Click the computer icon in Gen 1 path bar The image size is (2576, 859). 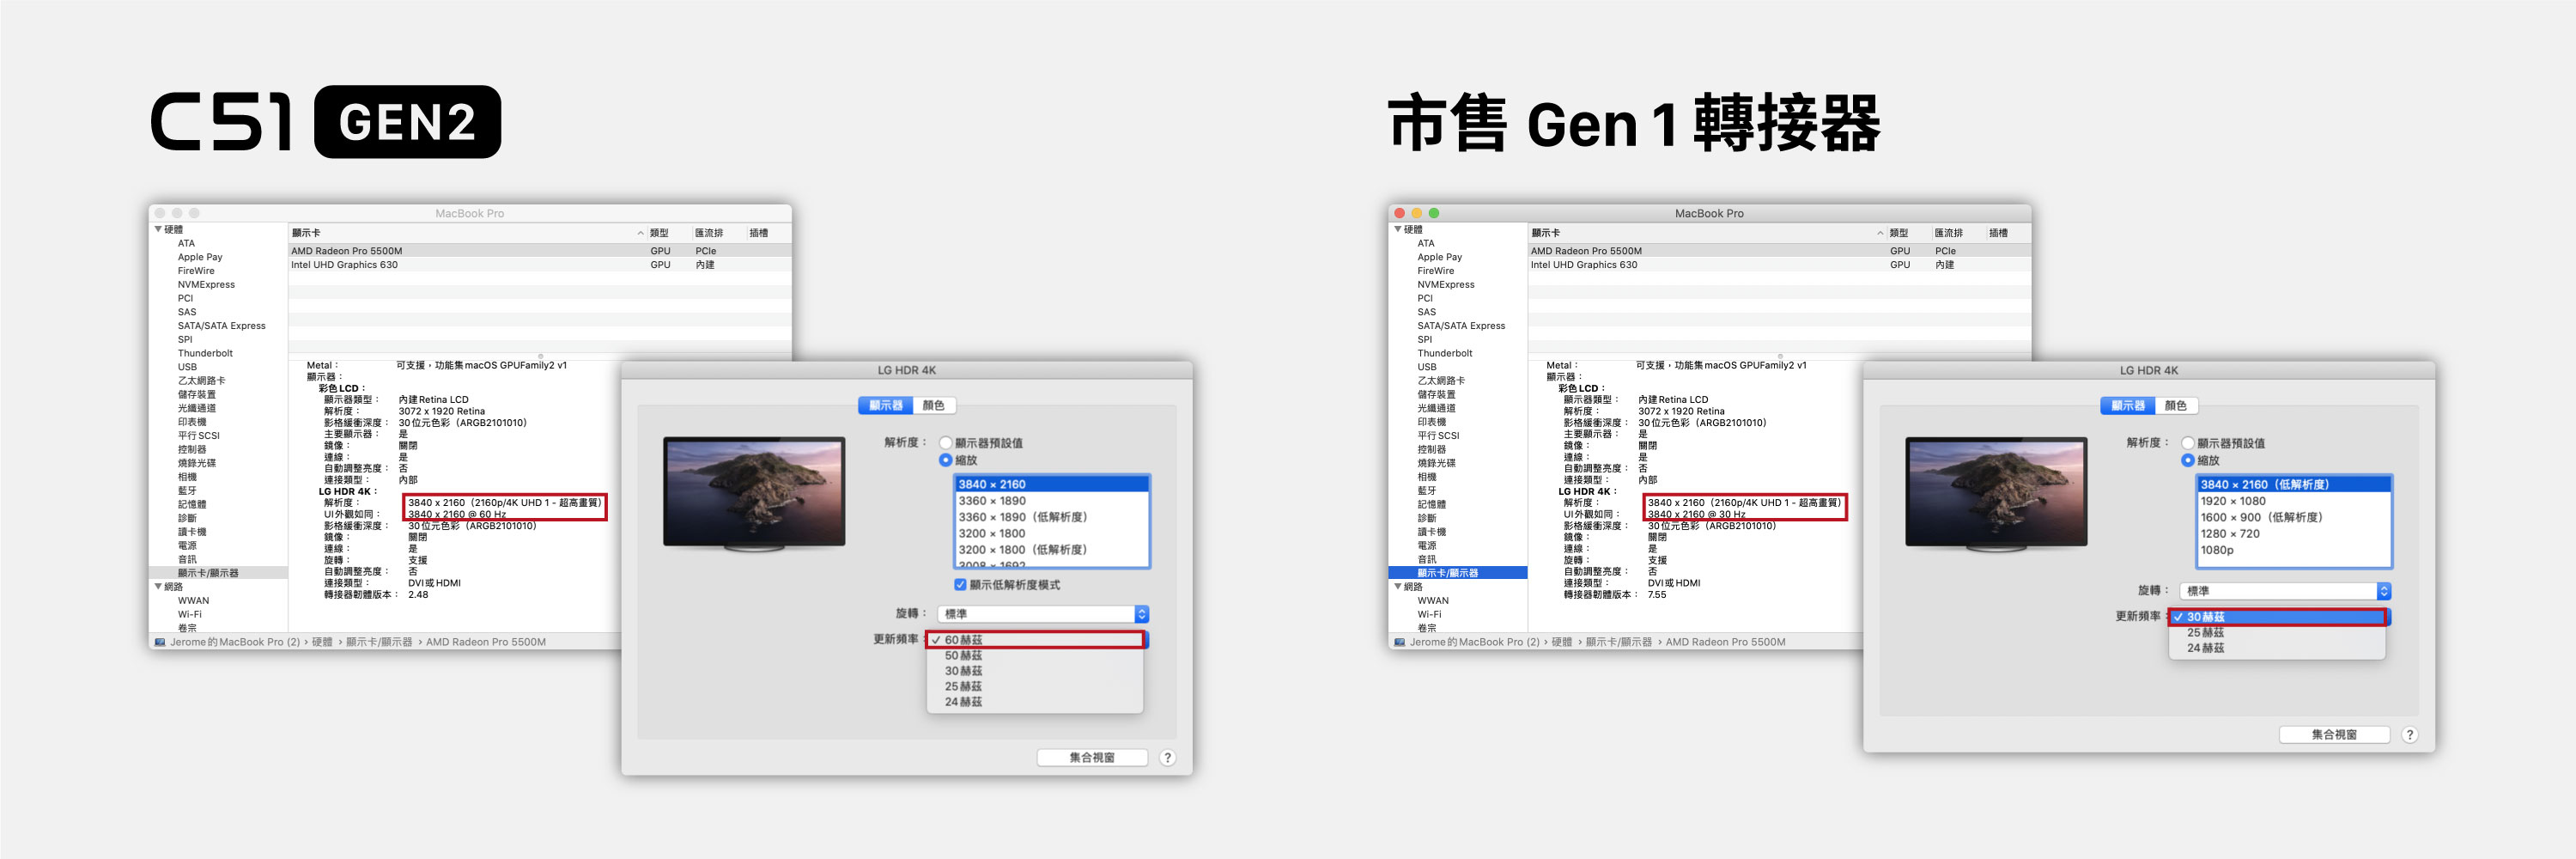tap(1400, 642)
